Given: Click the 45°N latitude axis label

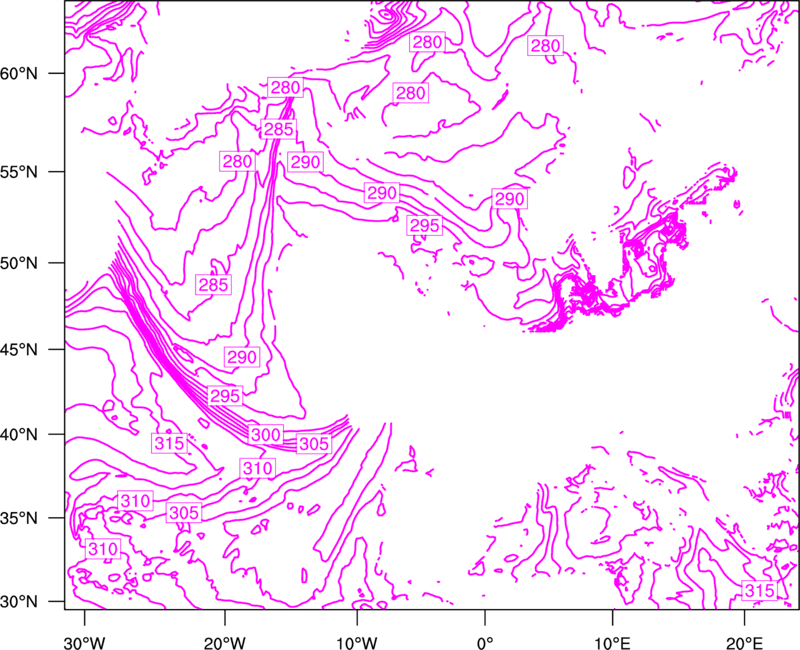Looking at the screenshot, I should tap(19, 349).
